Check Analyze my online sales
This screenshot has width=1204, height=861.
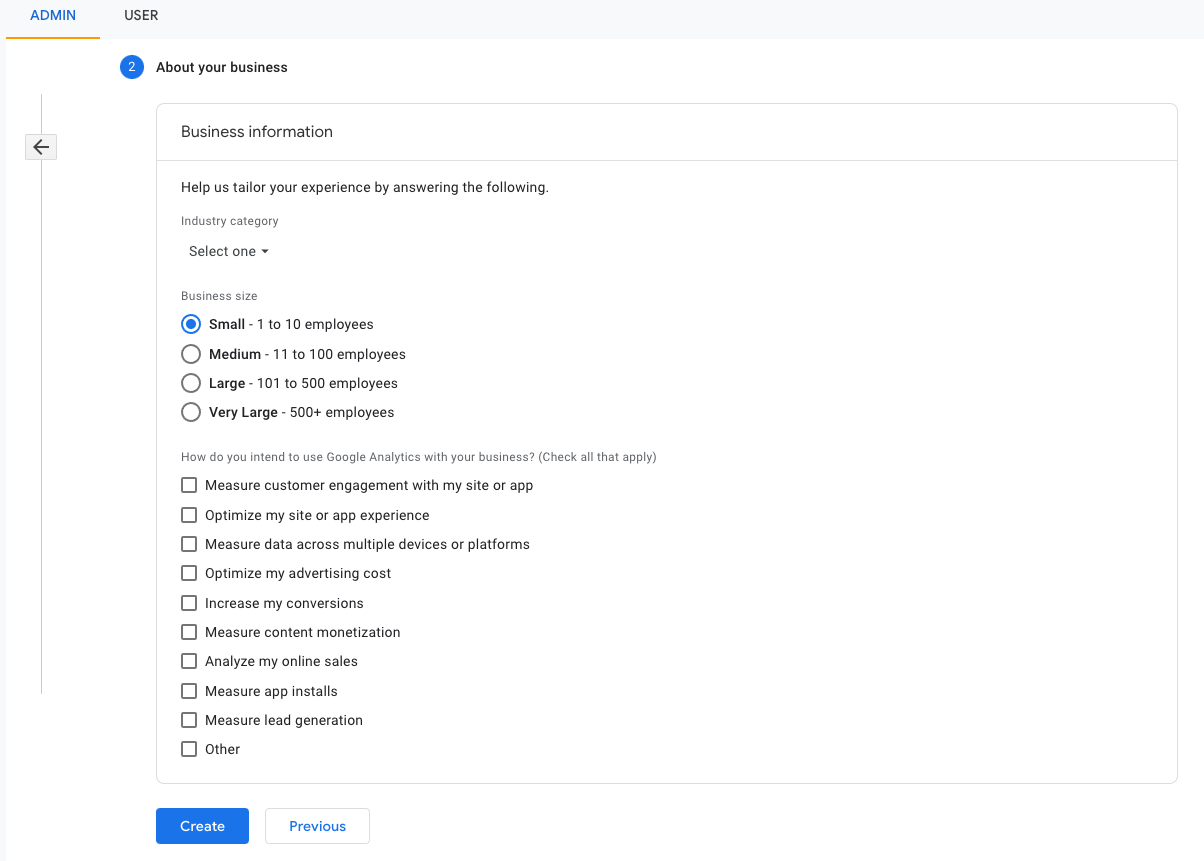point(189,661)
